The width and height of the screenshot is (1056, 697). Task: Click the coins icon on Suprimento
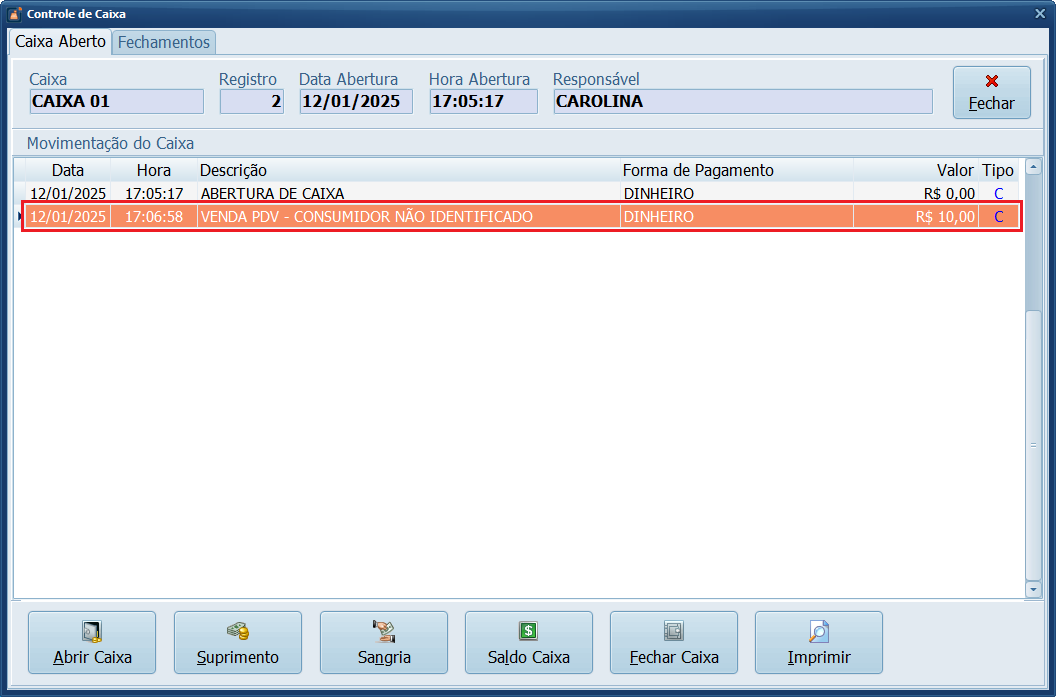coord(238,631)
